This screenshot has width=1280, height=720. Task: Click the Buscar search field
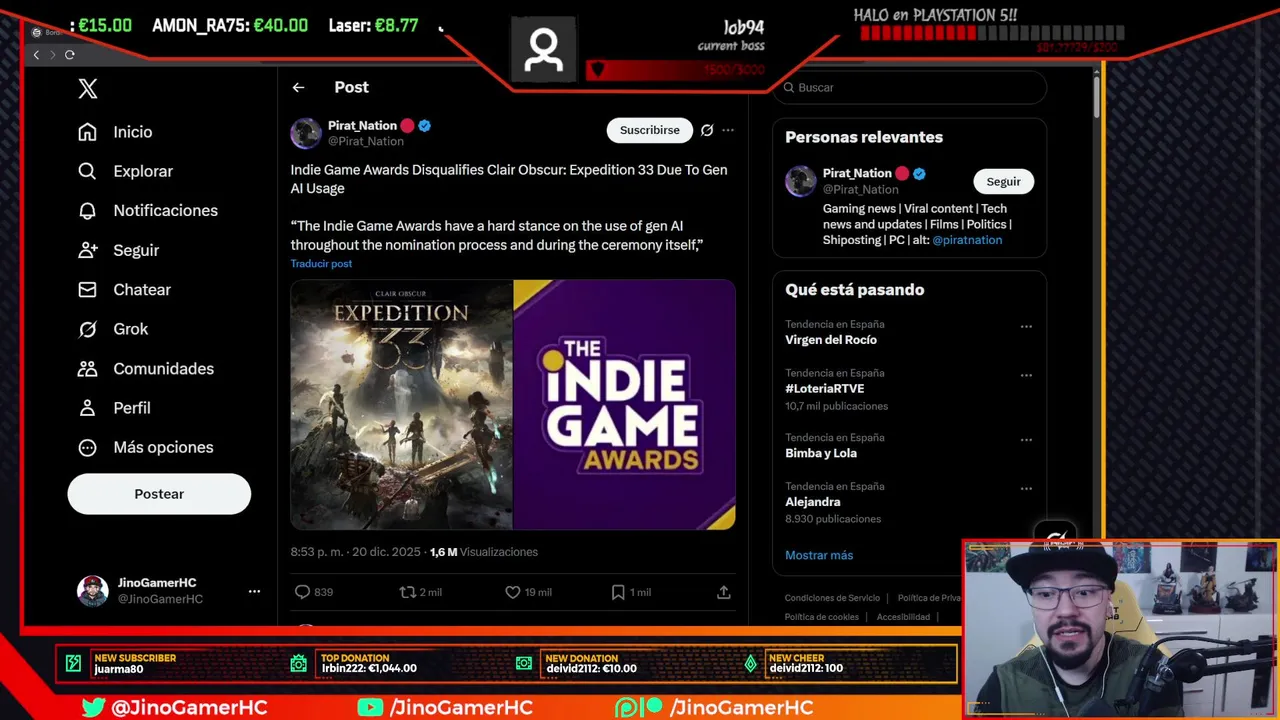910,88
